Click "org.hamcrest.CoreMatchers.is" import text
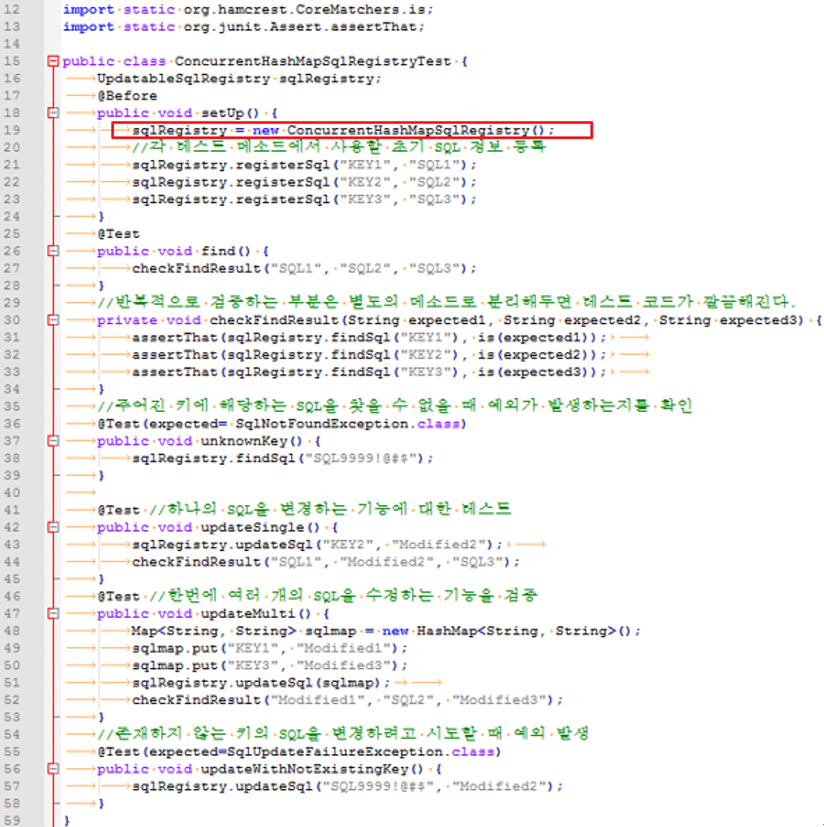This screenshot has height=827, width=824. [304, 9]
